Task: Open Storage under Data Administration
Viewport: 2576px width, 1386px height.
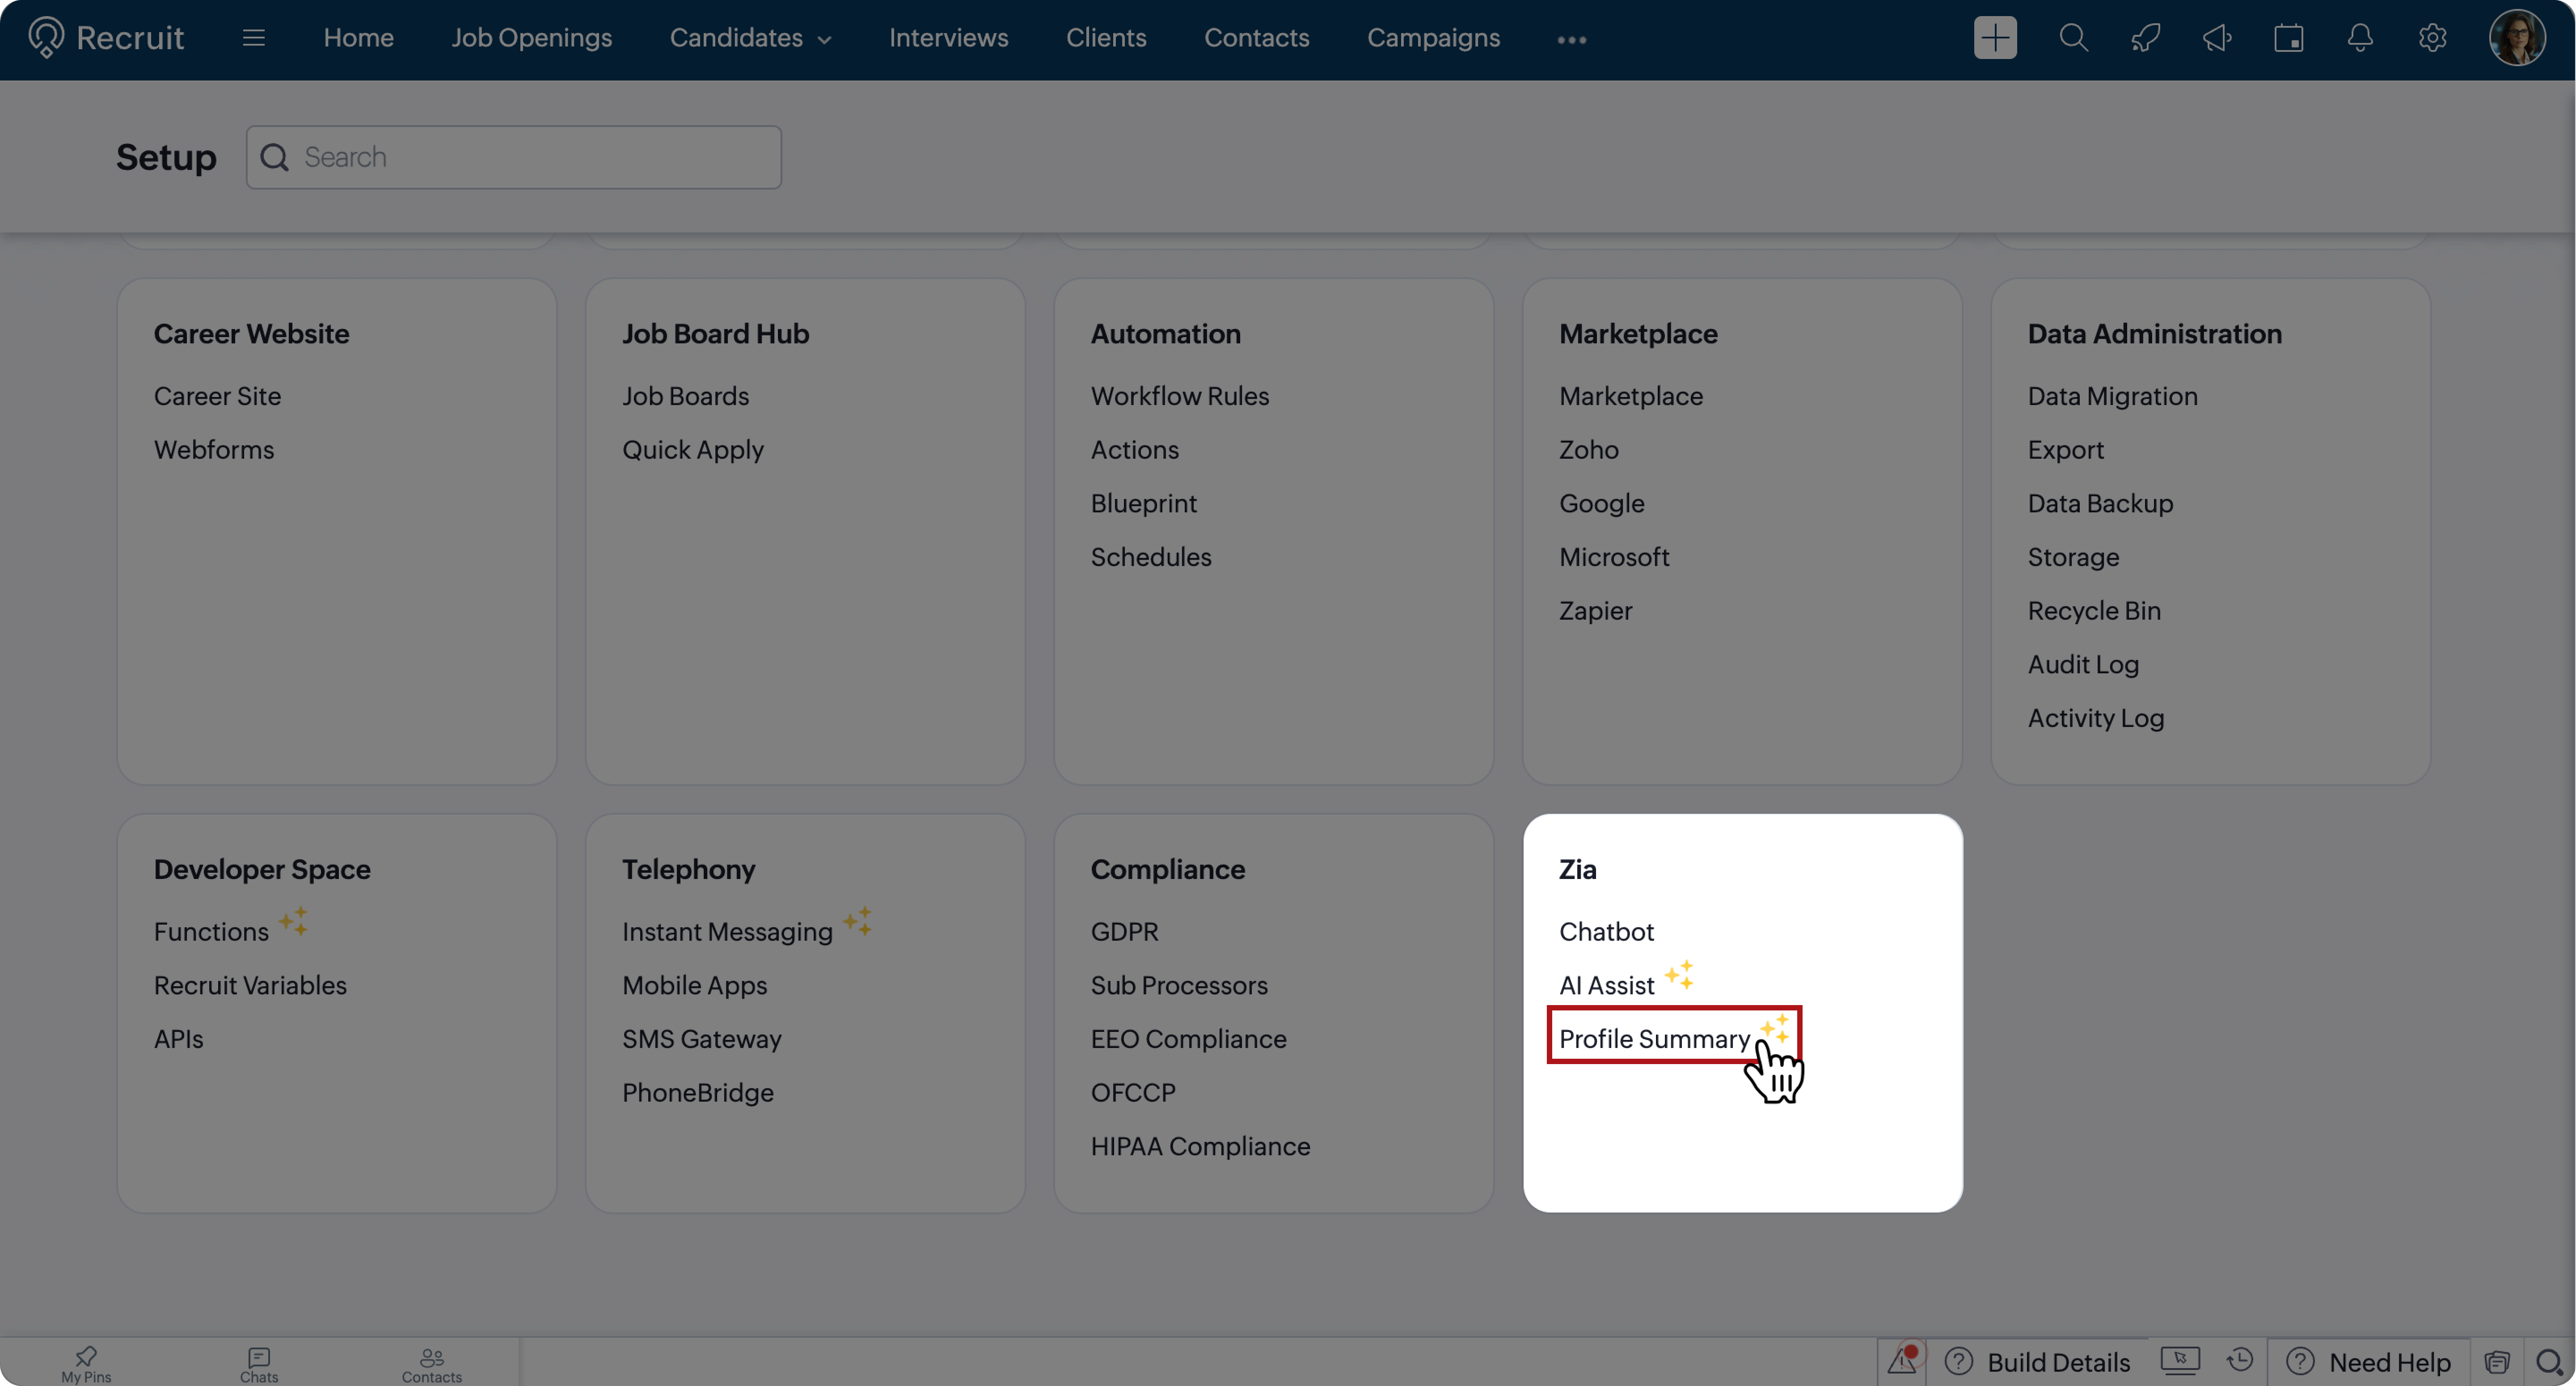Action: click(x=2074, y=558)
